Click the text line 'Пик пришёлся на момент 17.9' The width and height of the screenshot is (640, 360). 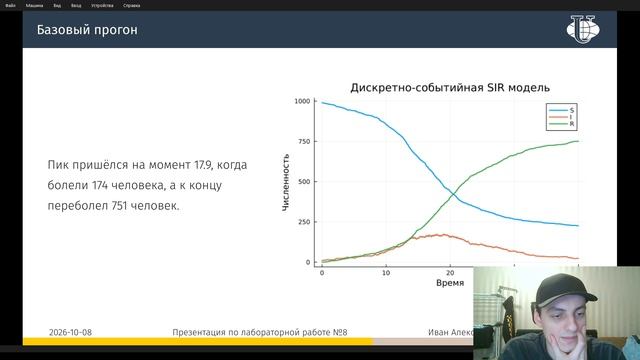(x=130, y=165)
